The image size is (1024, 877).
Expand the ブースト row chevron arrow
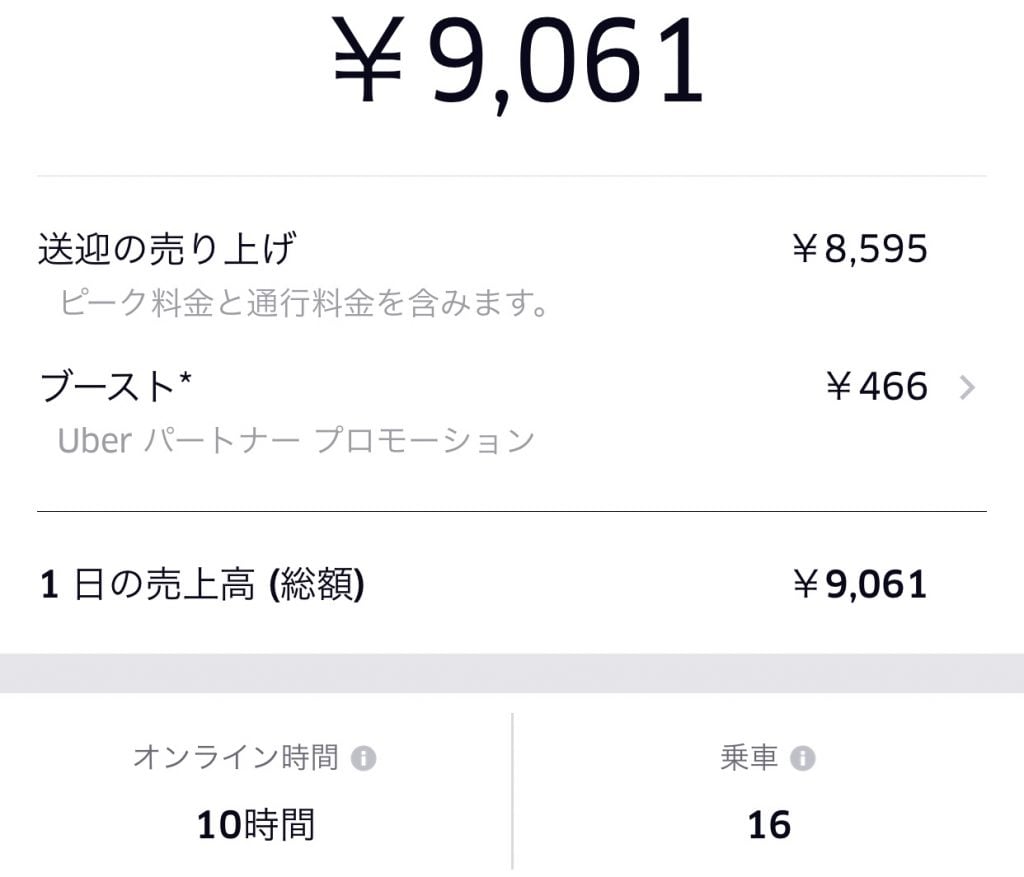click(966, 388)
